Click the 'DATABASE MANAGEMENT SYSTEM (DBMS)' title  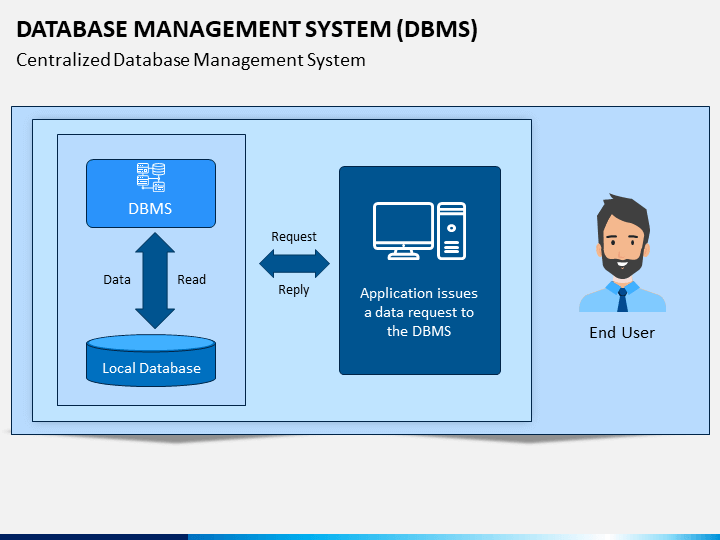[247, 29]
